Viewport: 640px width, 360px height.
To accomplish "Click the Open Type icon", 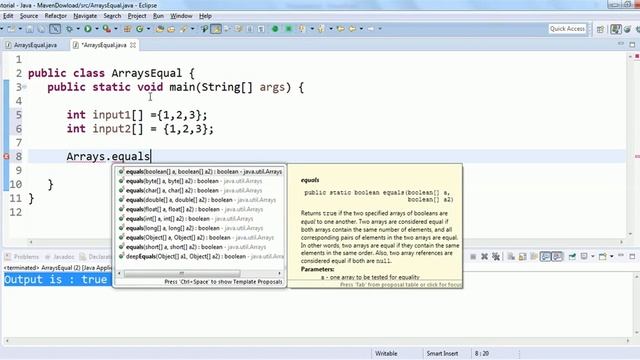I will pyautogui.click(x=160, y=29).
